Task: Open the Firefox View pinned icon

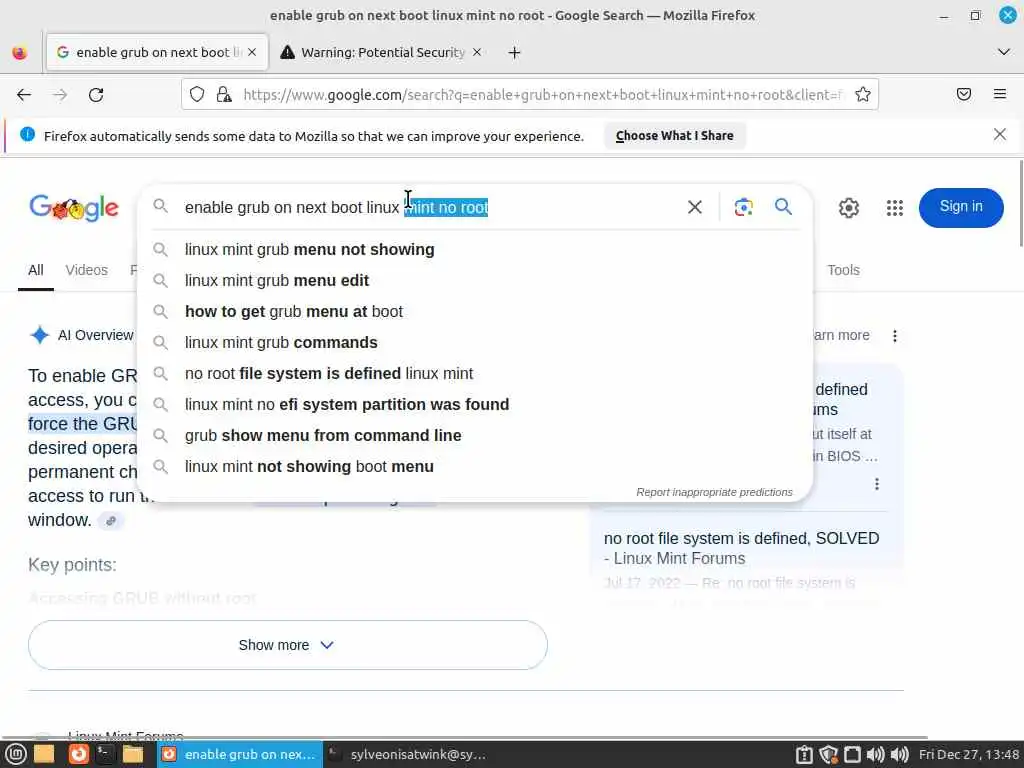Action: 20,52
